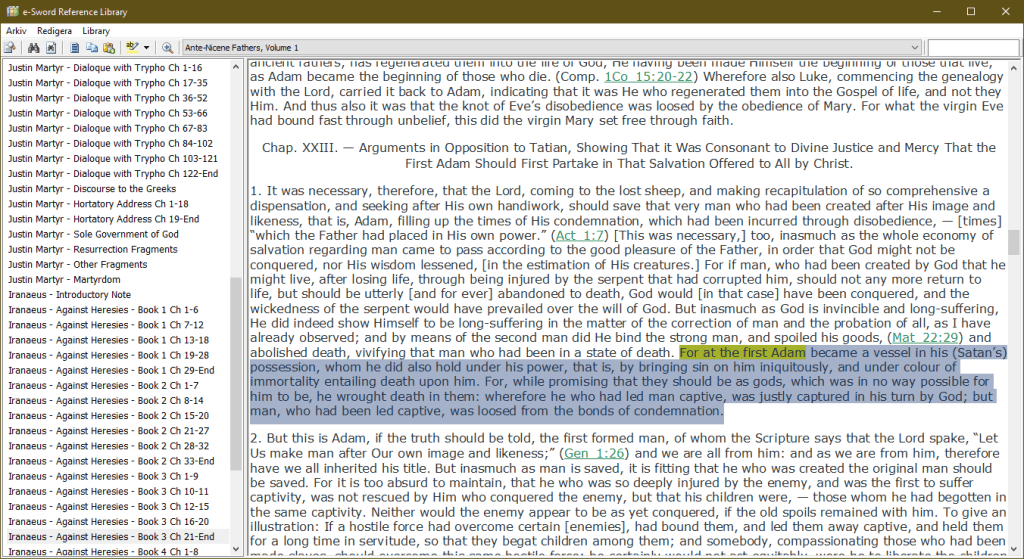Click the paste clipboard icon
Screen dimensions: 1024x559
pos(108,47)
